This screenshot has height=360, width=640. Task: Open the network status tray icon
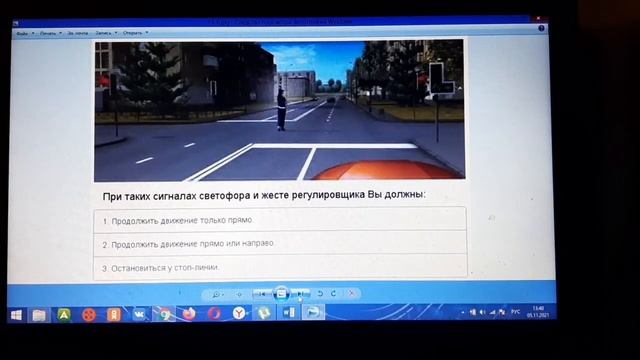(x=493, y=312)
